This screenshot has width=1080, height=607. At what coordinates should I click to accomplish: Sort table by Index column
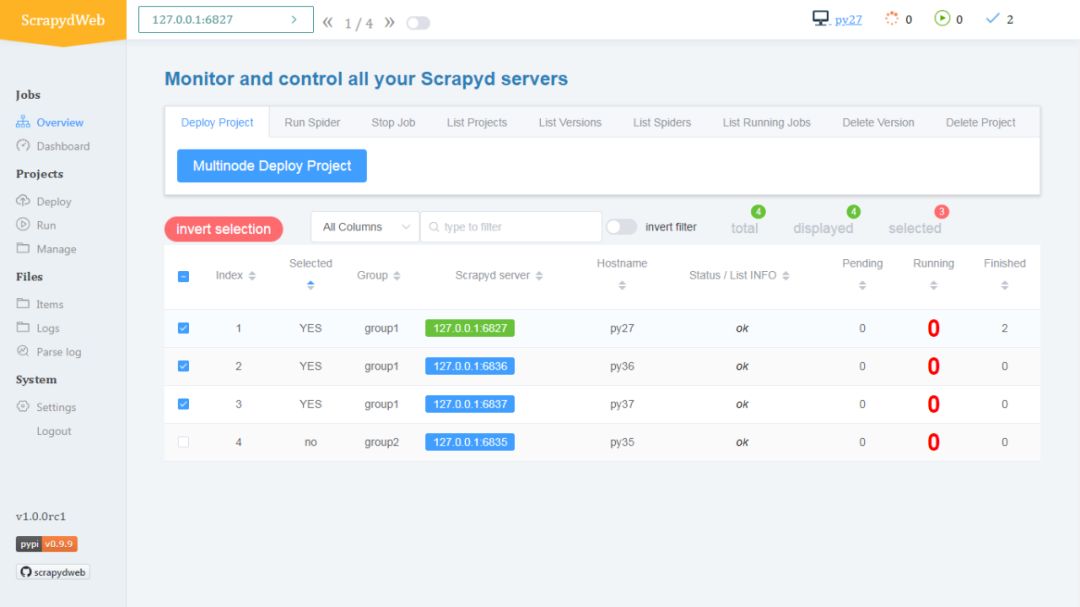point(252,276)
